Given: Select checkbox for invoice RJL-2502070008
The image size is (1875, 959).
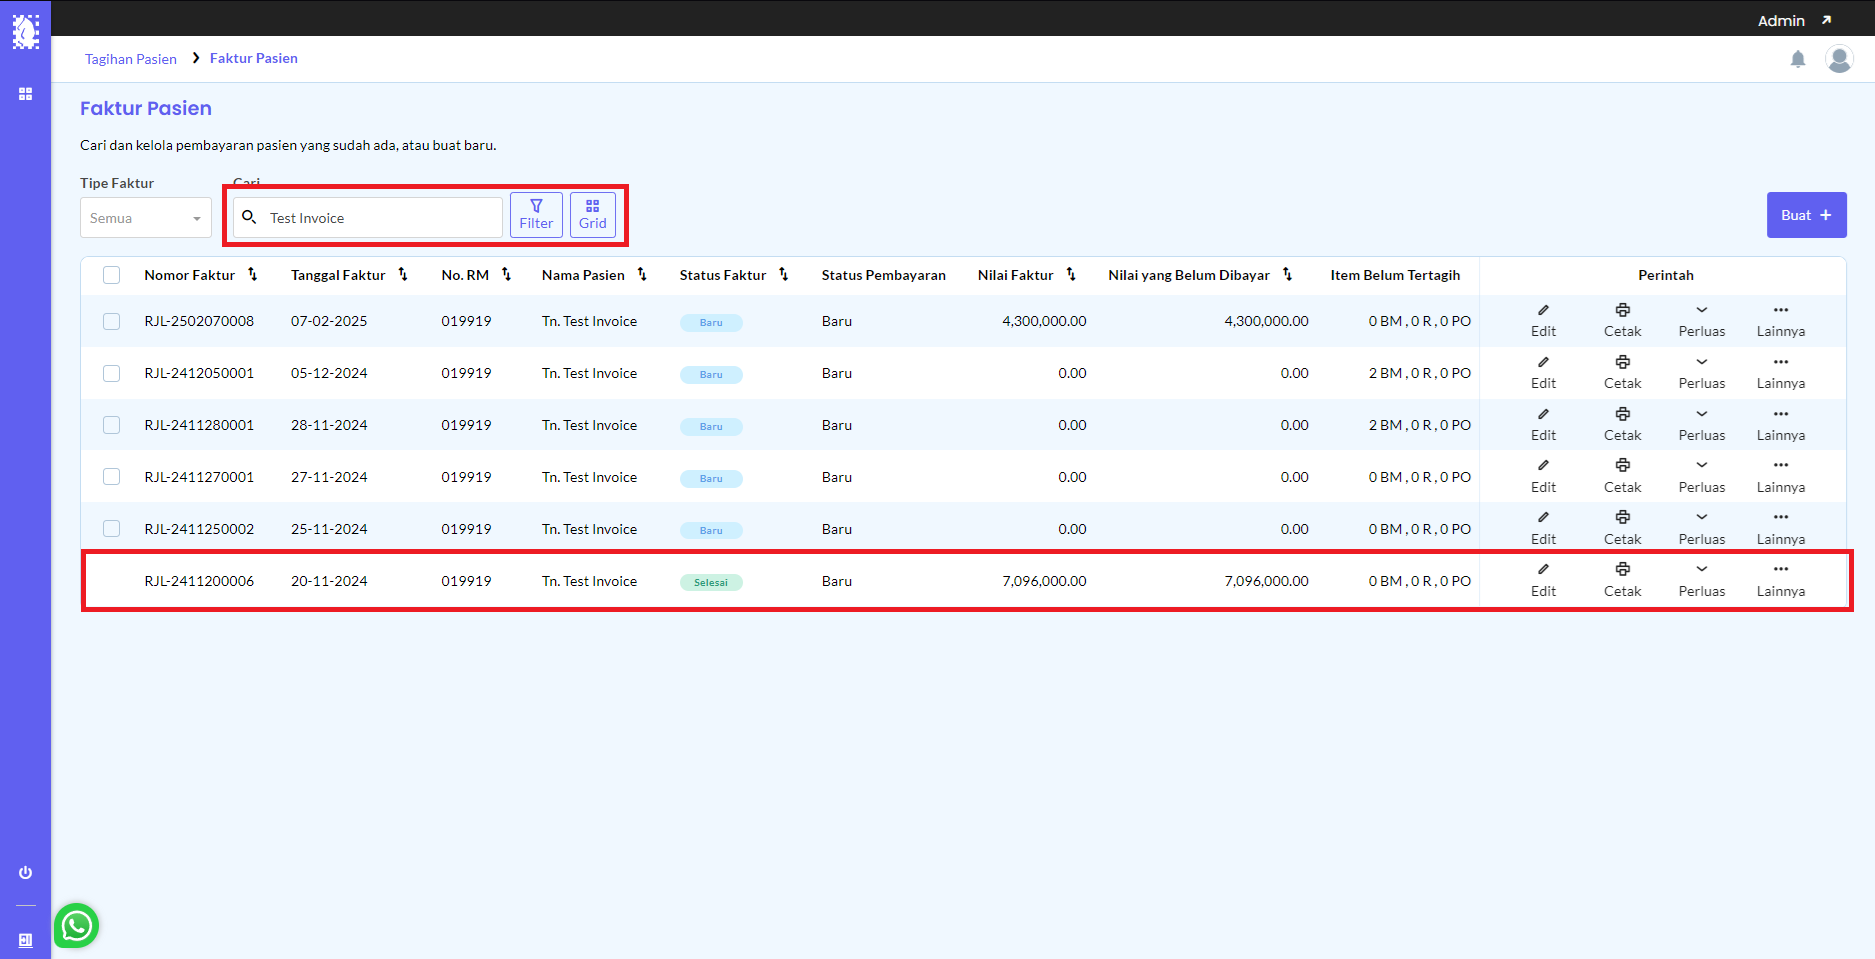Looking at the screenshot, I should [112, 321].
